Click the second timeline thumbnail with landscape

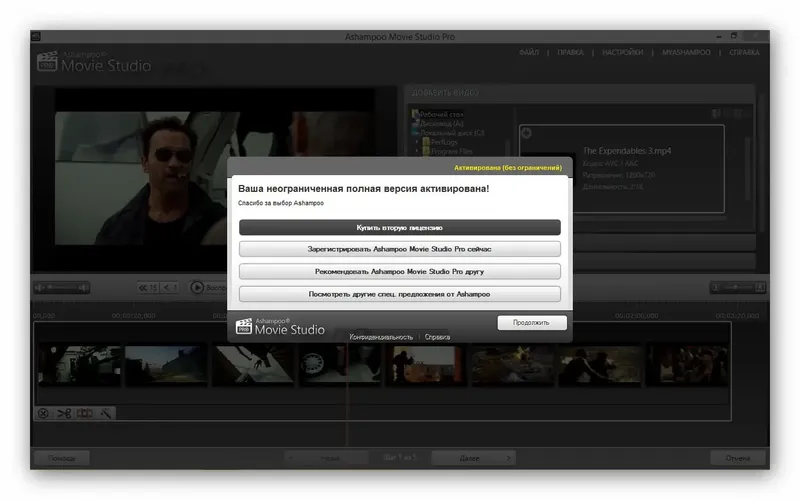tap(166, 365)
